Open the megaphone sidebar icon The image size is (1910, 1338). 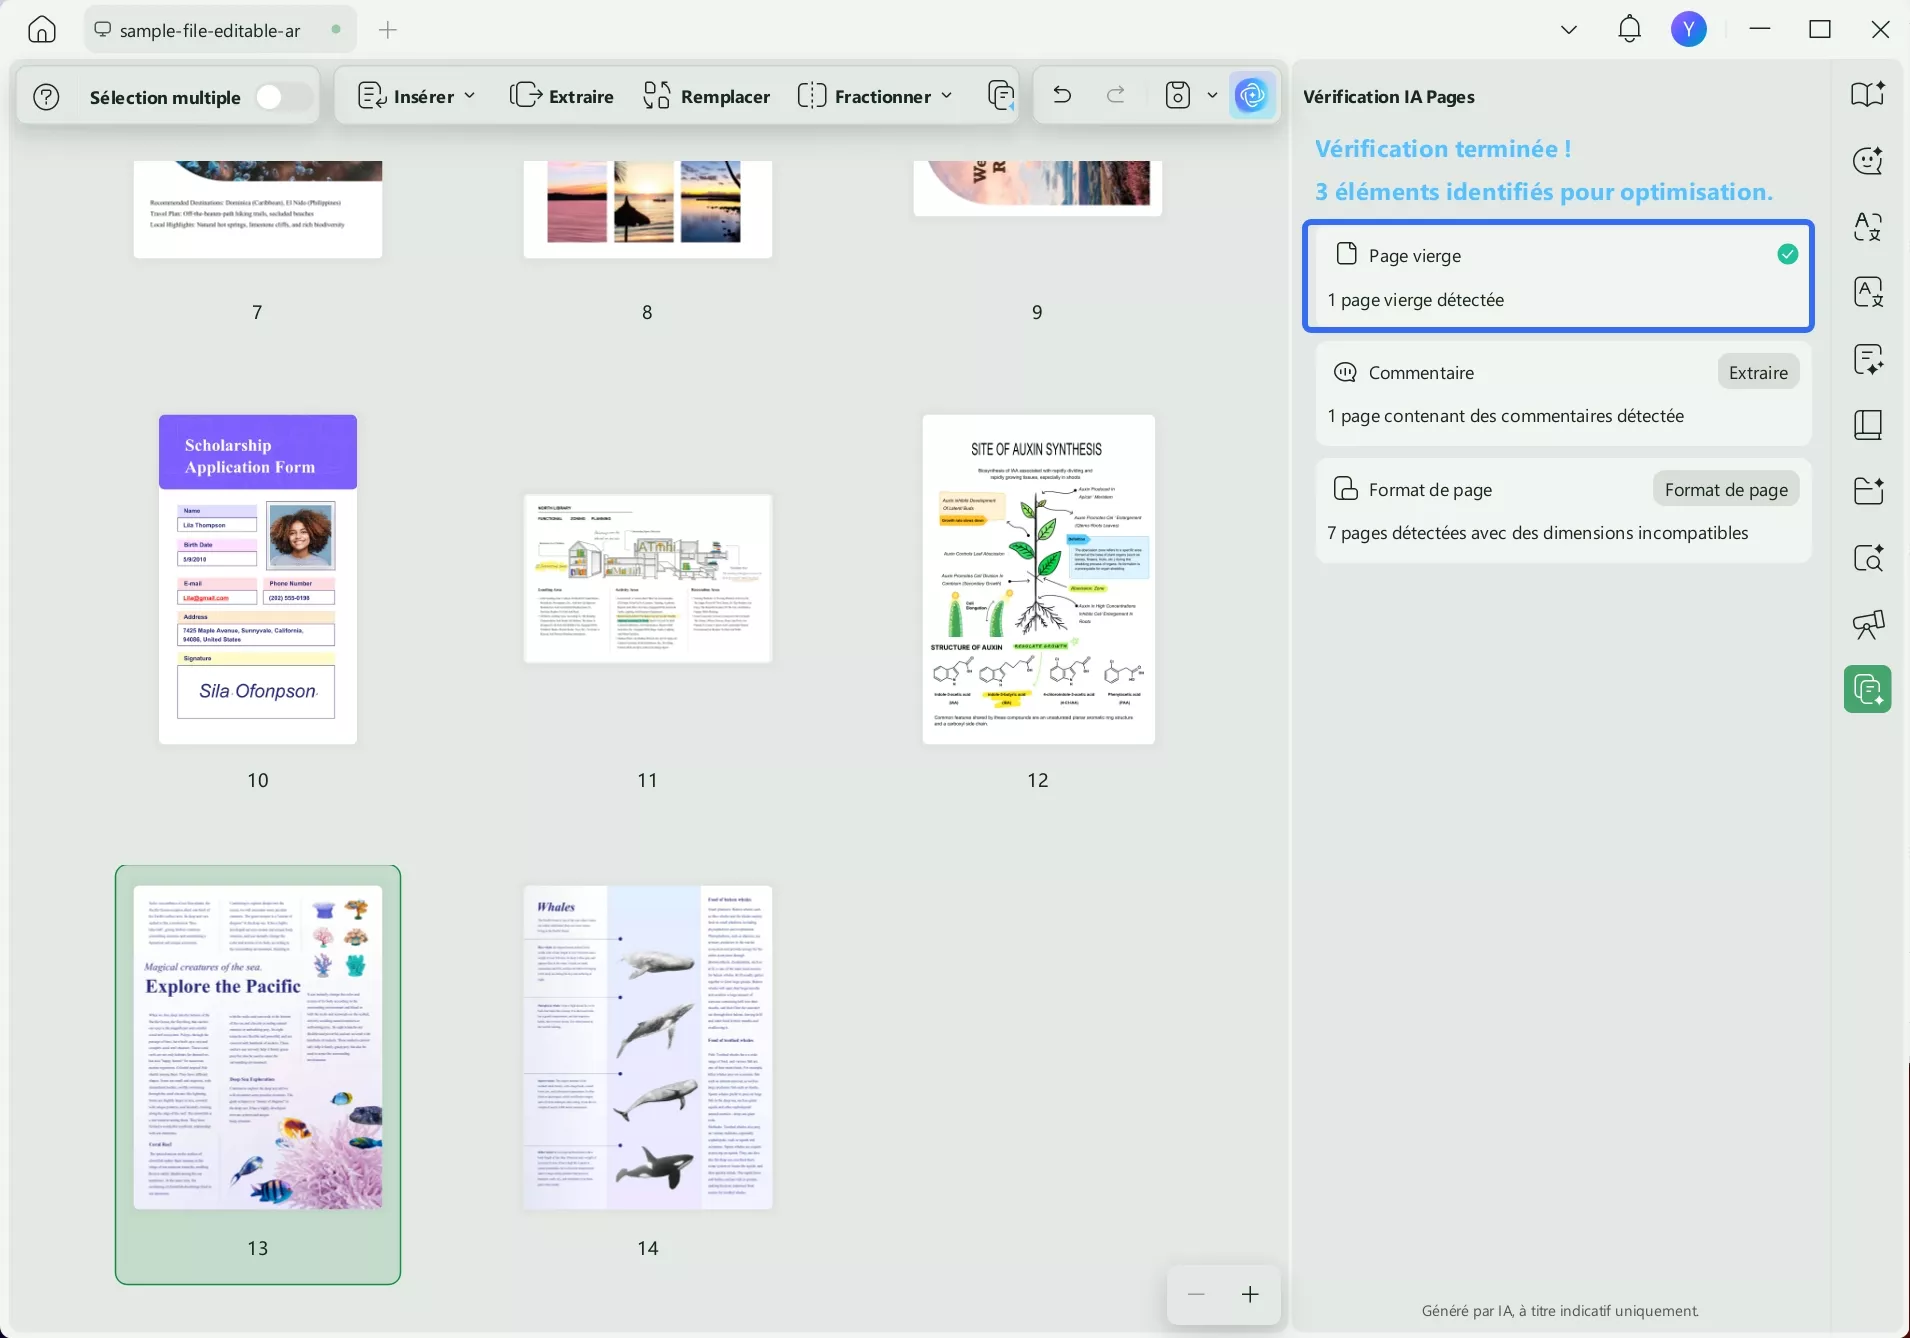1868,624
